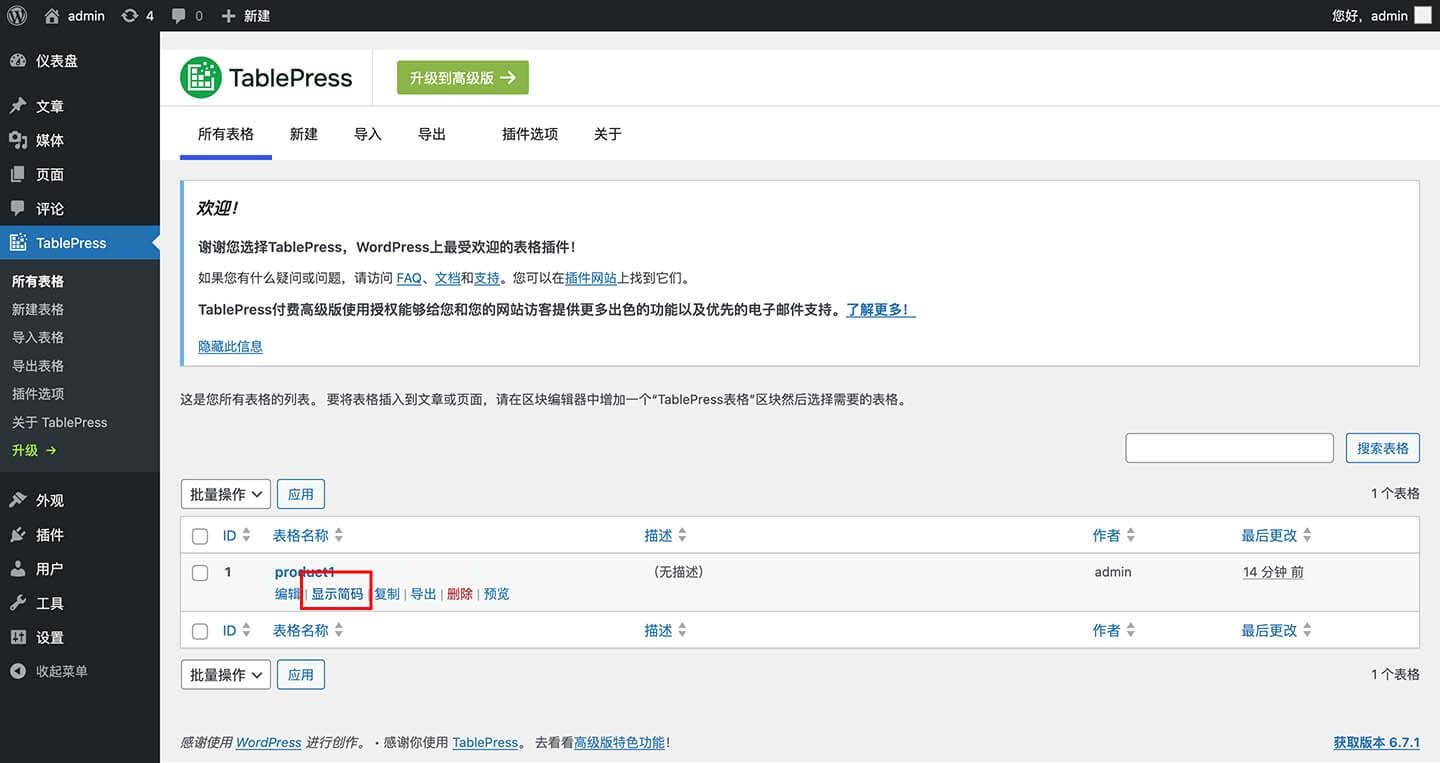Image resolution: width=1440 pixels, height=763 pixels.
Task: Open the comments bubble icon in top bar
Action: coord(178,16)
